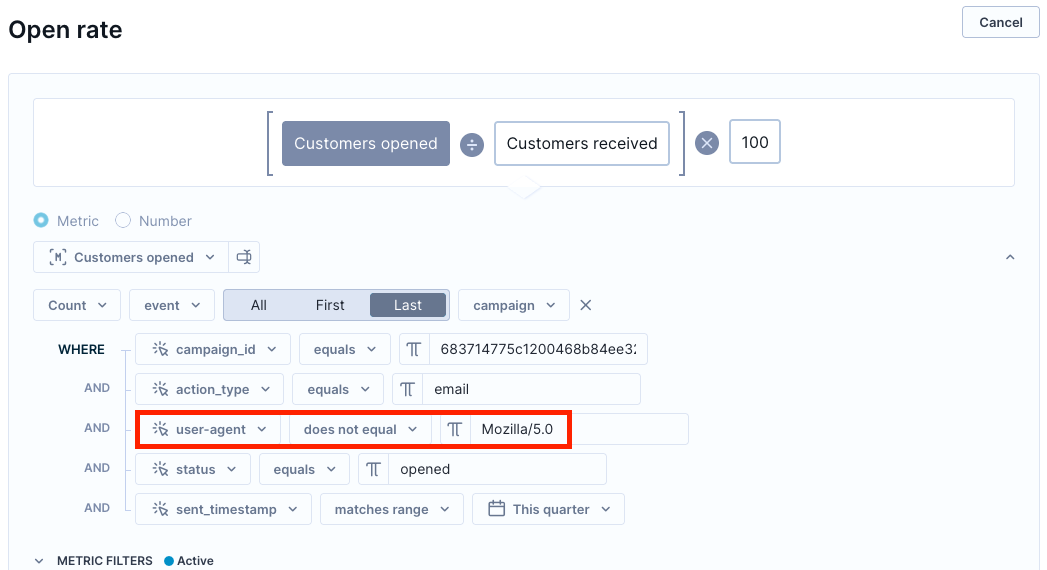
Task: Click the multiplication operator icon
Action: click(x=706, y=143)
